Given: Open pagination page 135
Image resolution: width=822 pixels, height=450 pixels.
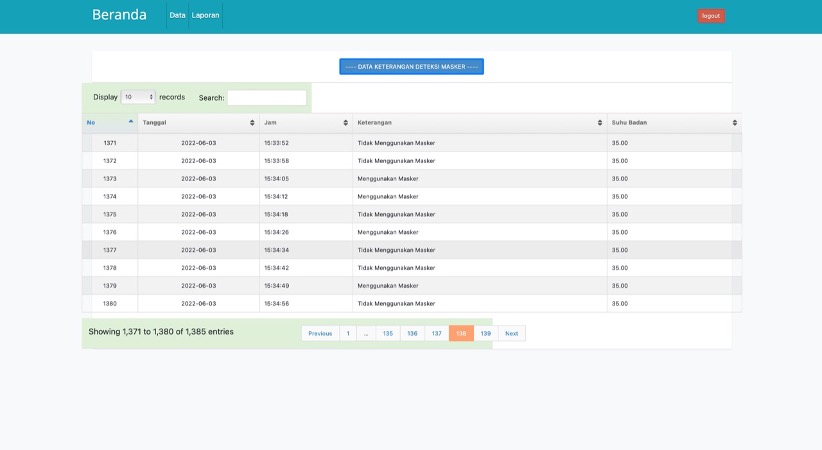Looking at the screenshot, I should [x=388, y=334].
